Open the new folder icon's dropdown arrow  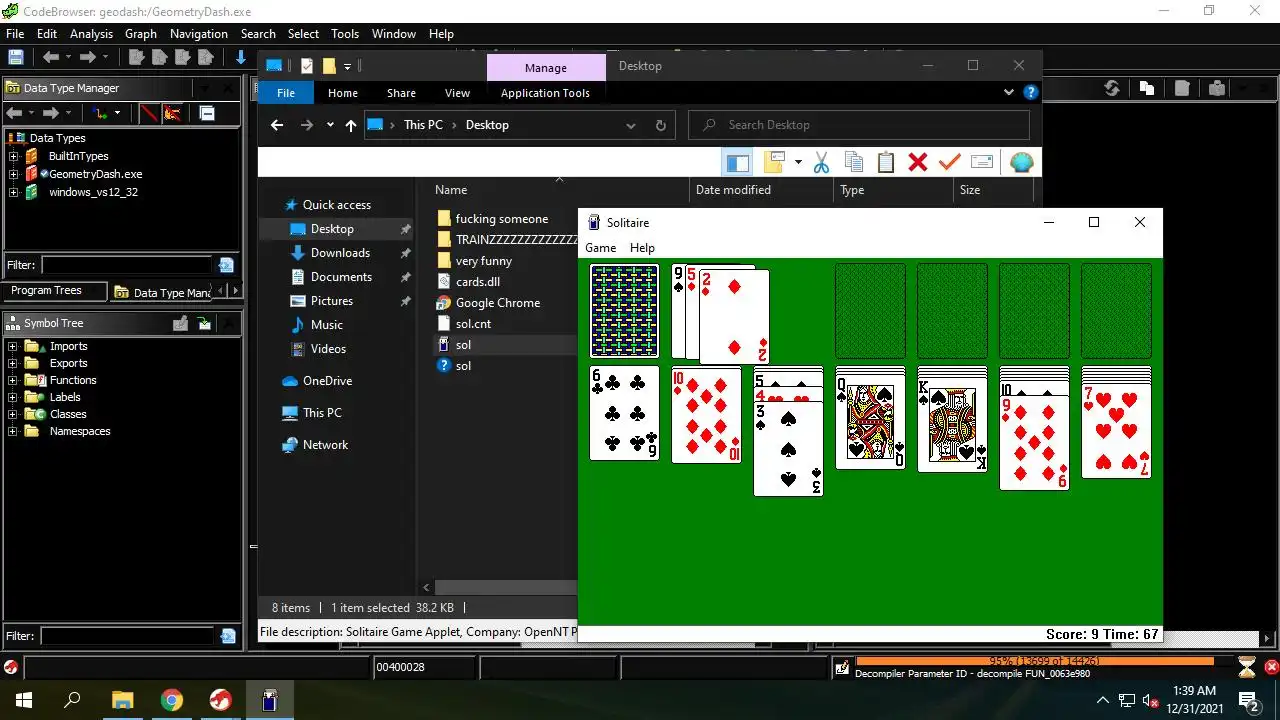[x=798, y=162]
